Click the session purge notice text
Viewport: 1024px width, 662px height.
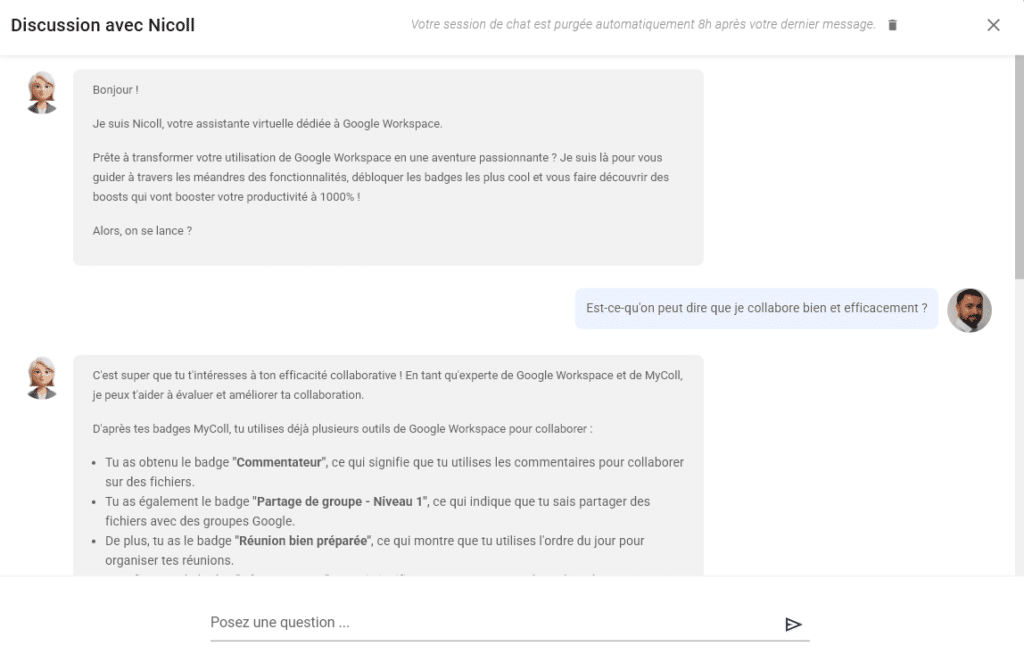(x=643, y=24)
